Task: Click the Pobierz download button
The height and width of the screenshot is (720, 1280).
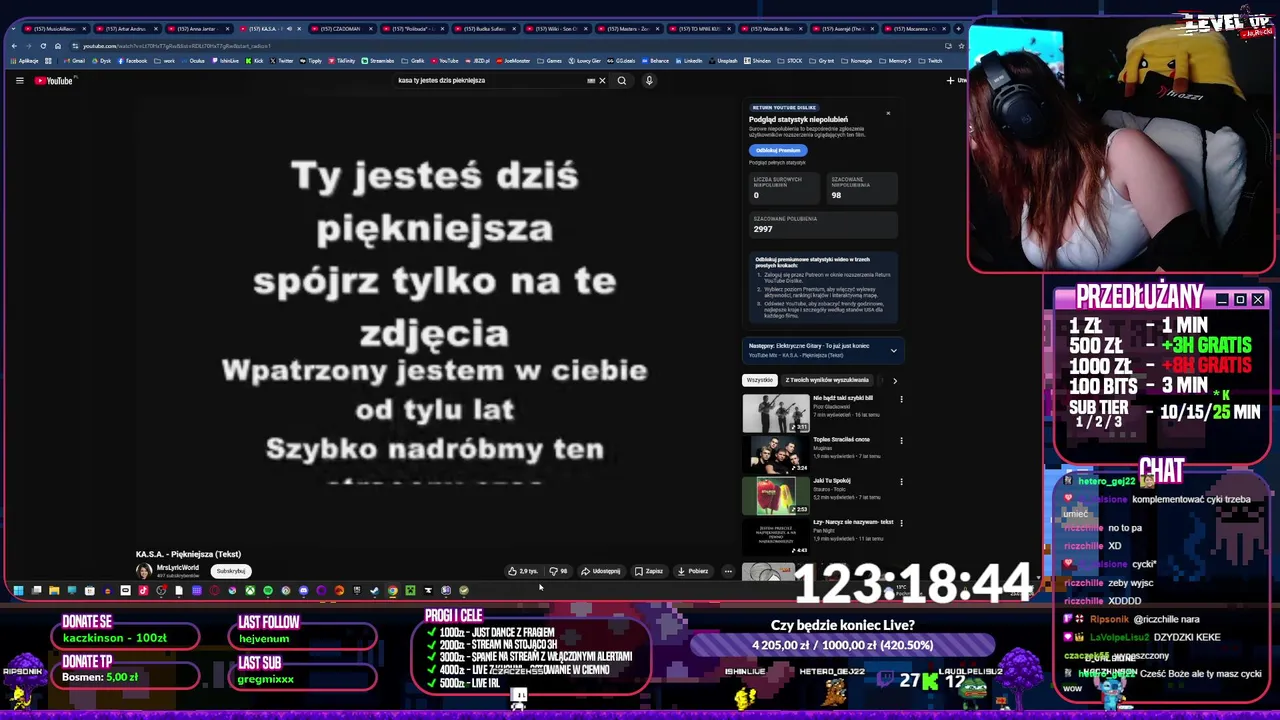Action: [x=693, y=571]
